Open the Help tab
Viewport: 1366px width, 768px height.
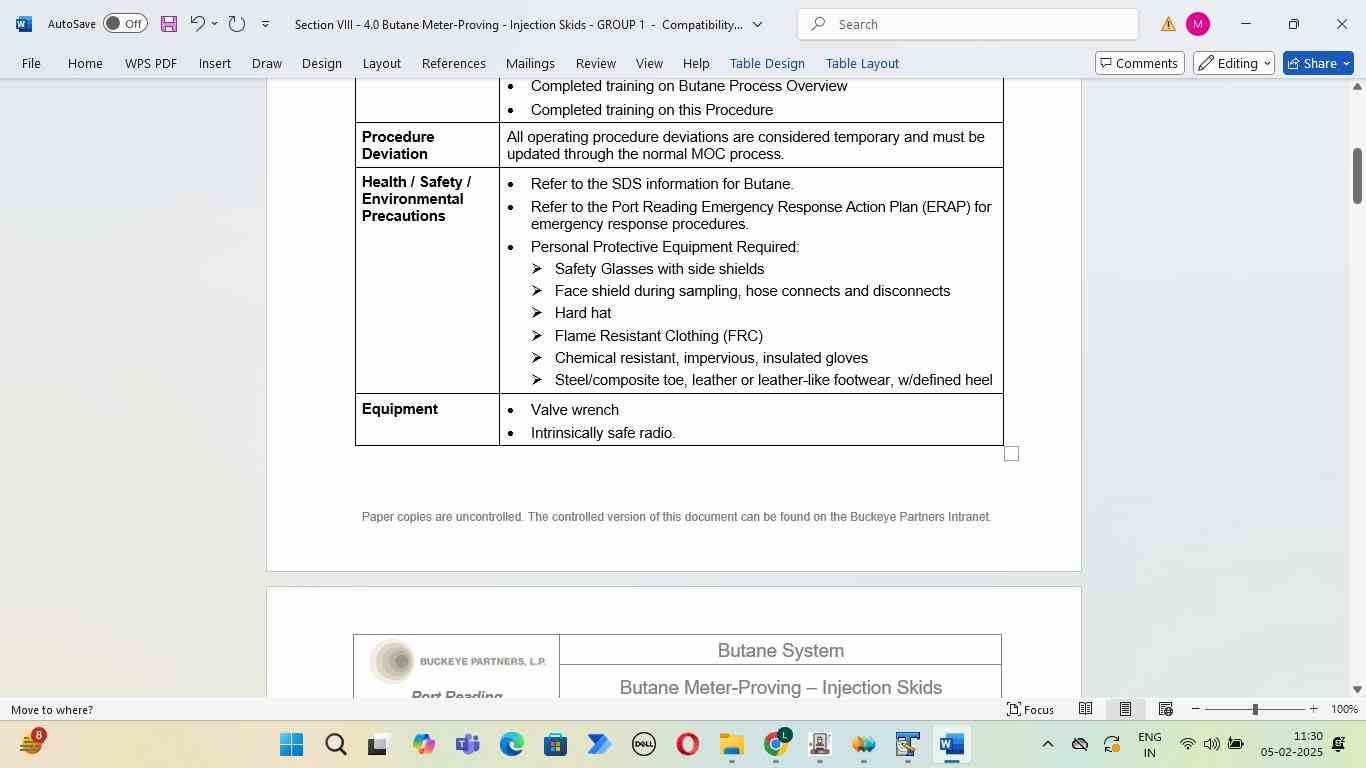[696, 63]
